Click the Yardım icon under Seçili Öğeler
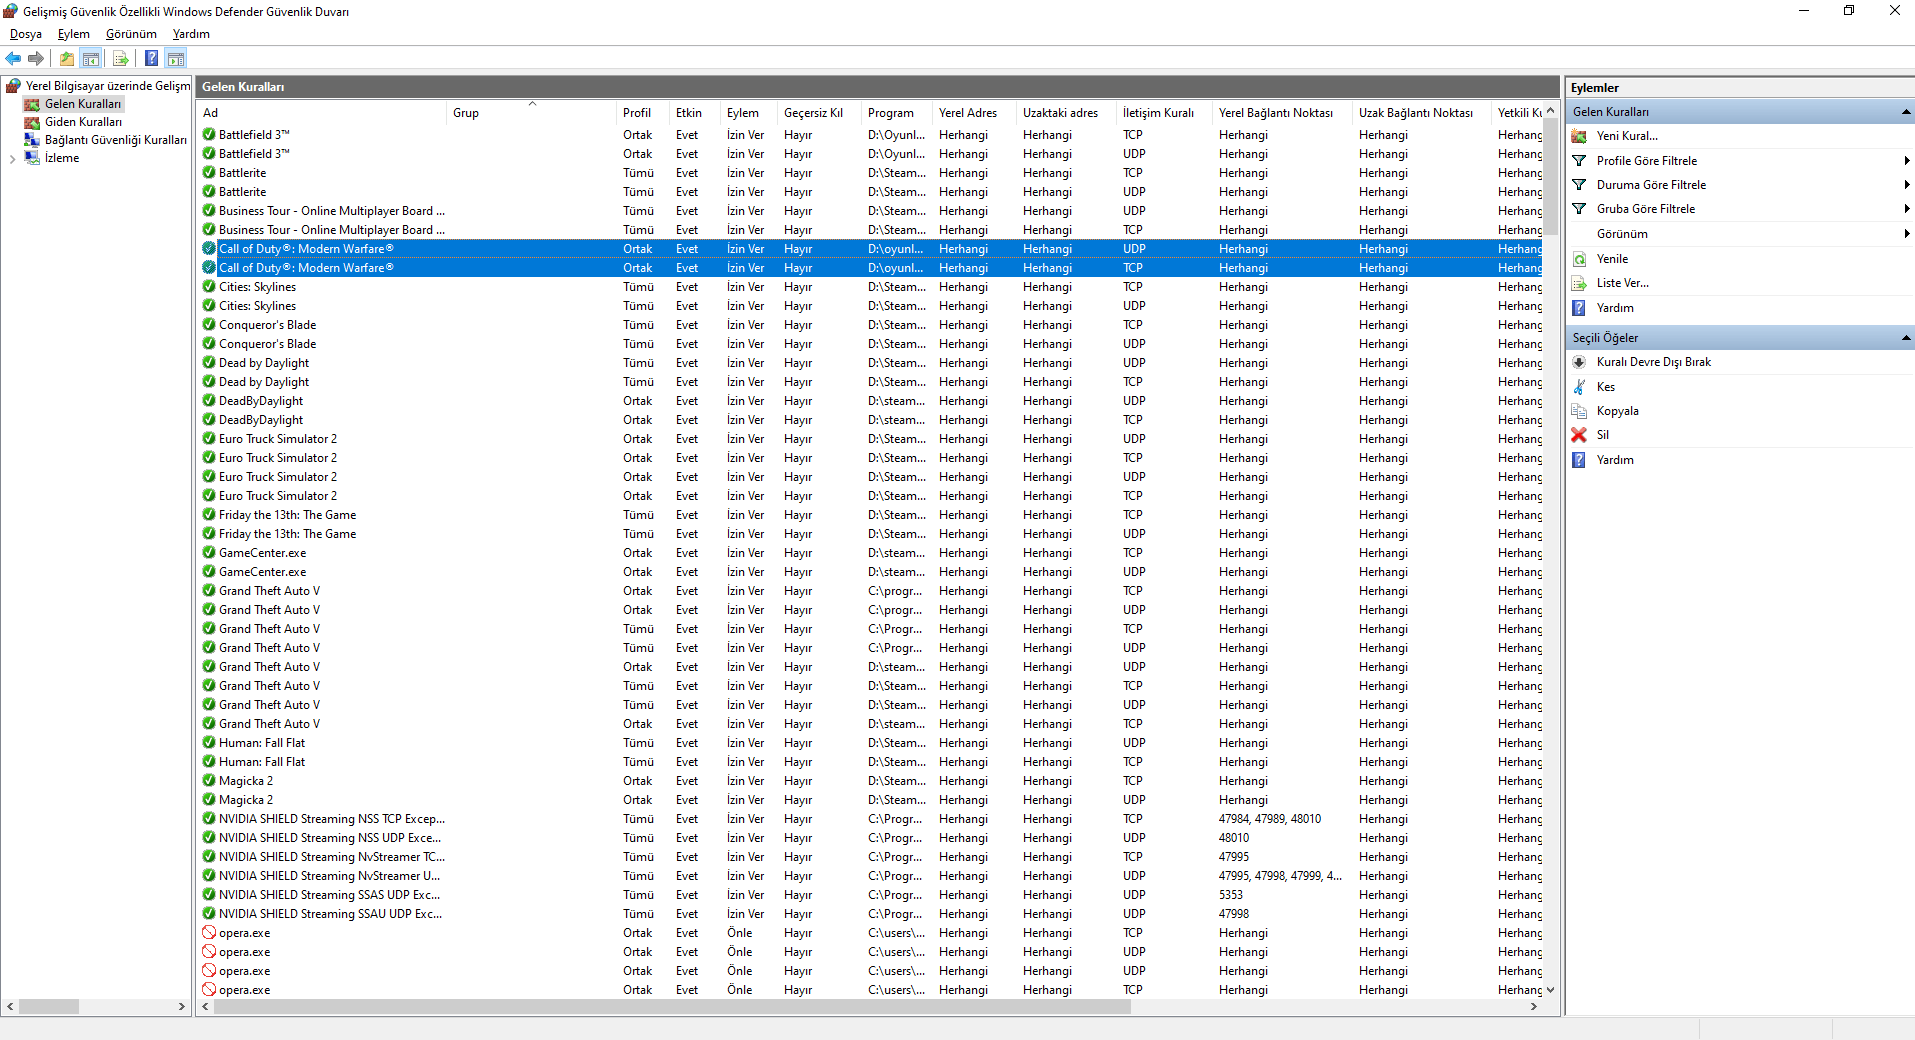1915x1040 pixels. pos(1579,460)
